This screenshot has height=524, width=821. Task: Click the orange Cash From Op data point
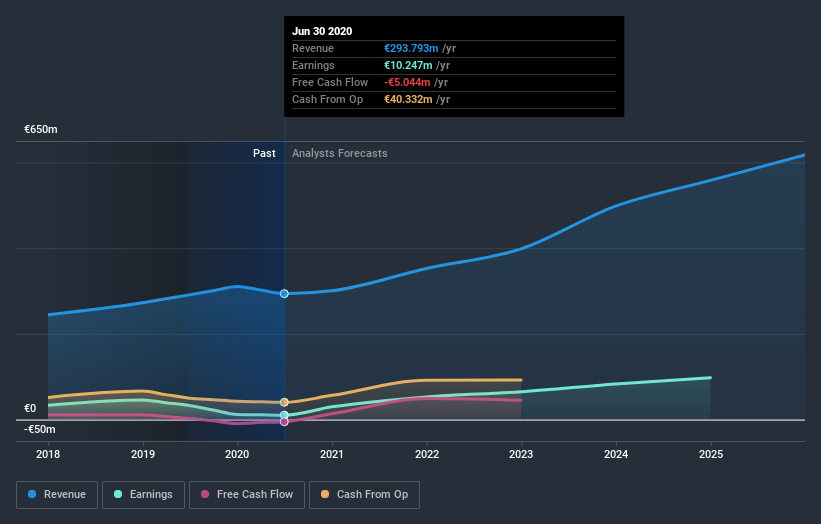click(x=284, y=402)
